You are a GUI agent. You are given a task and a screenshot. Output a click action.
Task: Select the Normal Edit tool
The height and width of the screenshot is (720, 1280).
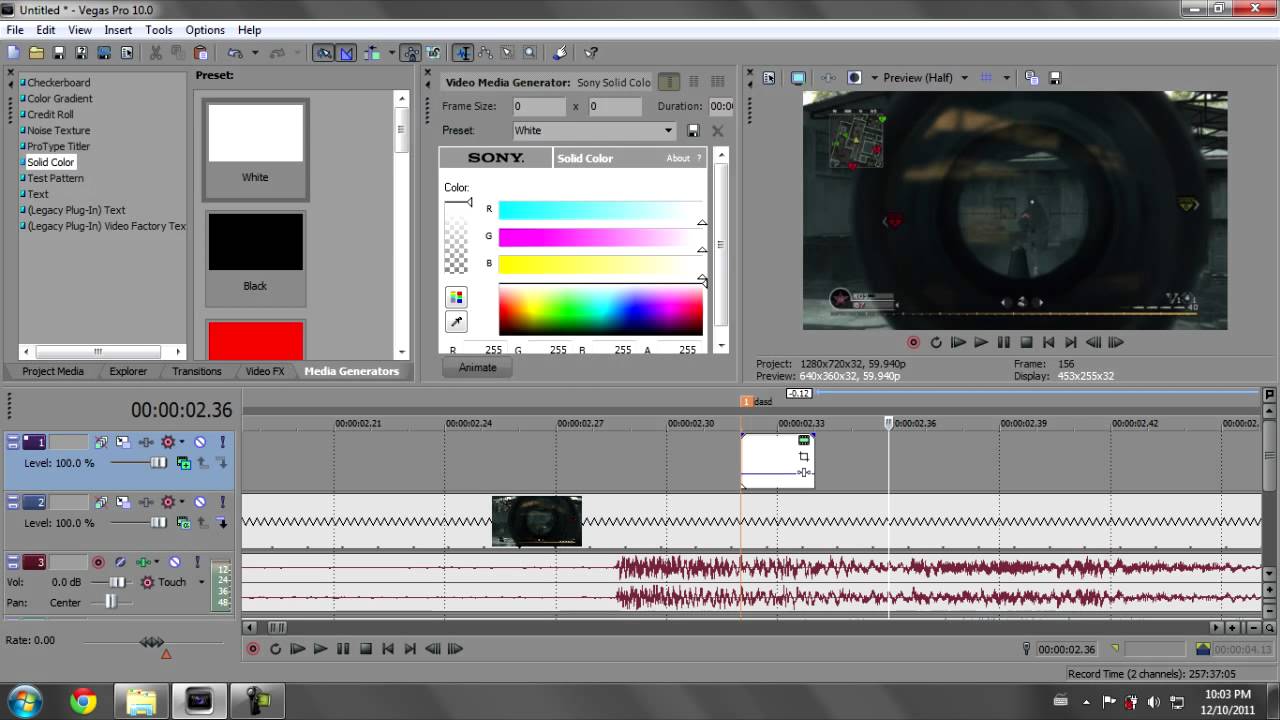pos(462,53)
